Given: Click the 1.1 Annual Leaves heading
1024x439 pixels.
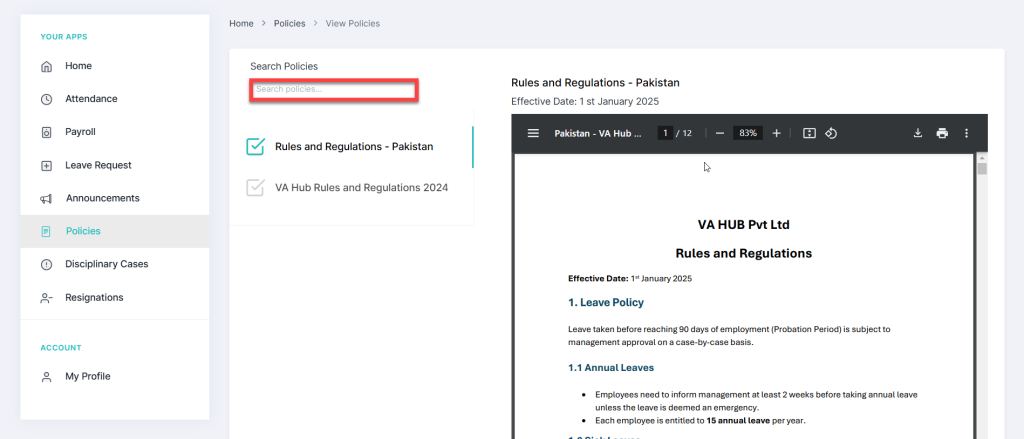Looking at the screenshot, I should (611, 368).
